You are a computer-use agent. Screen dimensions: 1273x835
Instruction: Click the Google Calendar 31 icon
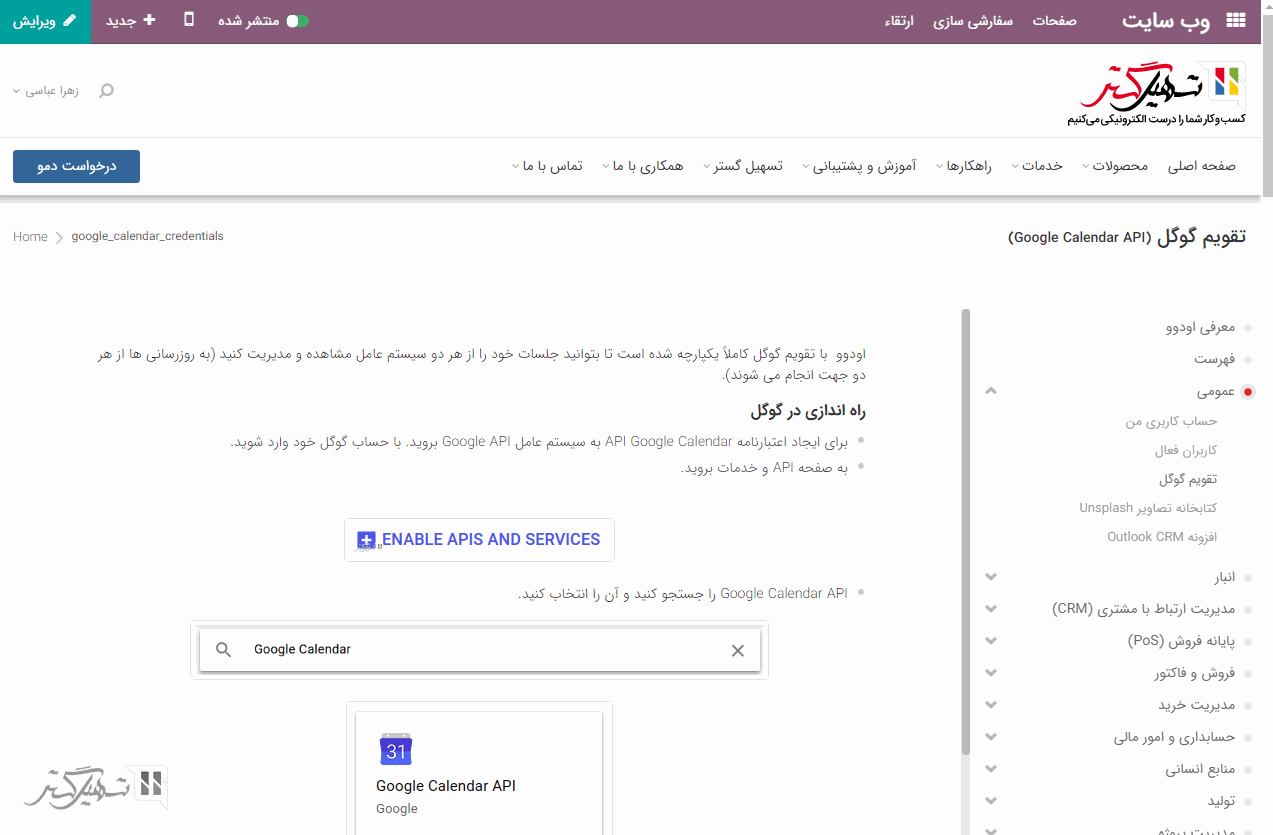(x=396, y=749)
